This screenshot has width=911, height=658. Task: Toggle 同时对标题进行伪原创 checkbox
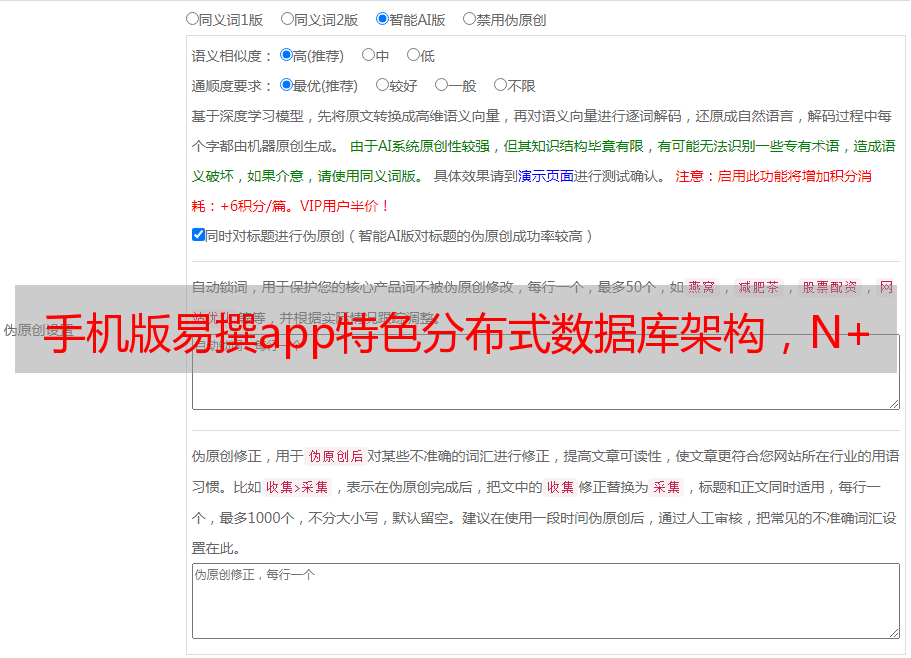click(x=198, y=235)
